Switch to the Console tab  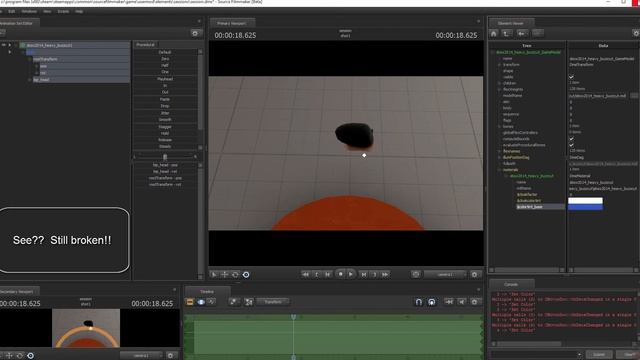pyautogui.click(x=511, y=284)
